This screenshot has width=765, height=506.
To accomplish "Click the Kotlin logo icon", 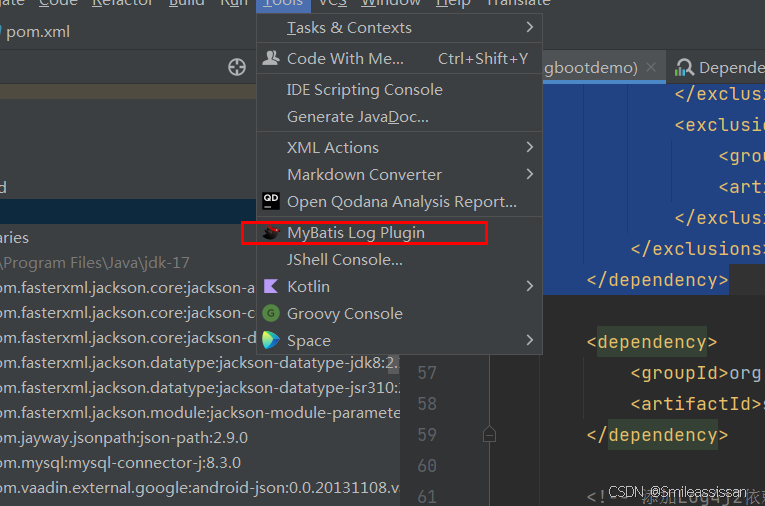I will [x=271, y=286].
